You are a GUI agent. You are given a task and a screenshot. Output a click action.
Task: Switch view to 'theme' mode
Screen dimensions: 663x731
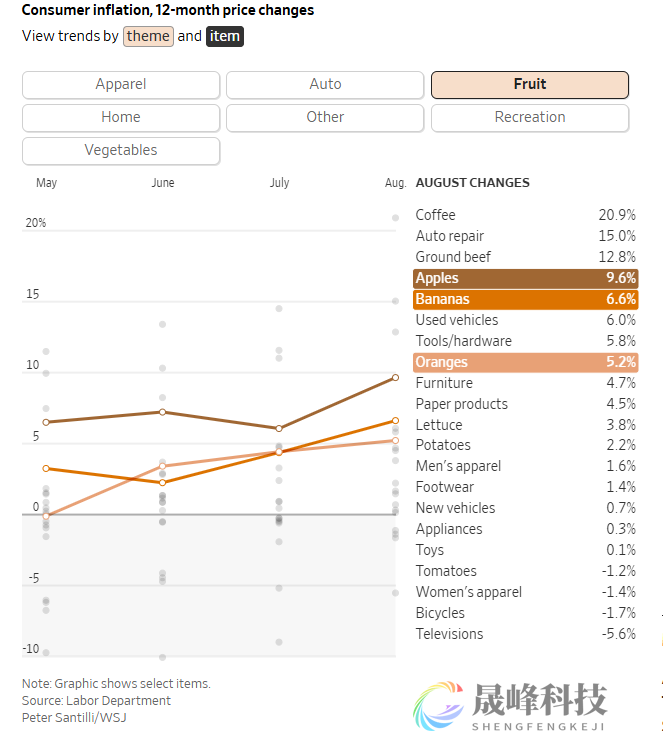(x=148, y=36)
